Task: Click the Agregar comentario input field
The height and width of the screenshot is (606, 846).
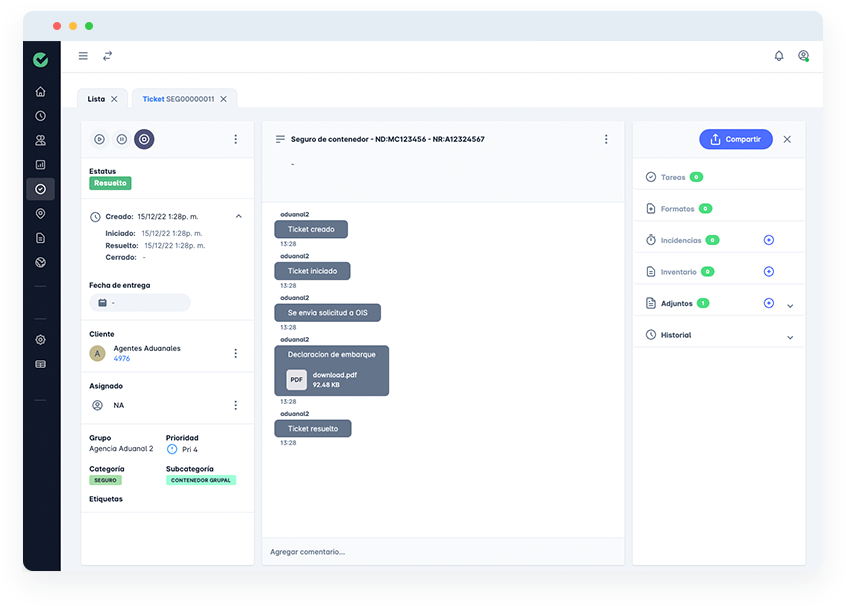Action: pos(443,551)
